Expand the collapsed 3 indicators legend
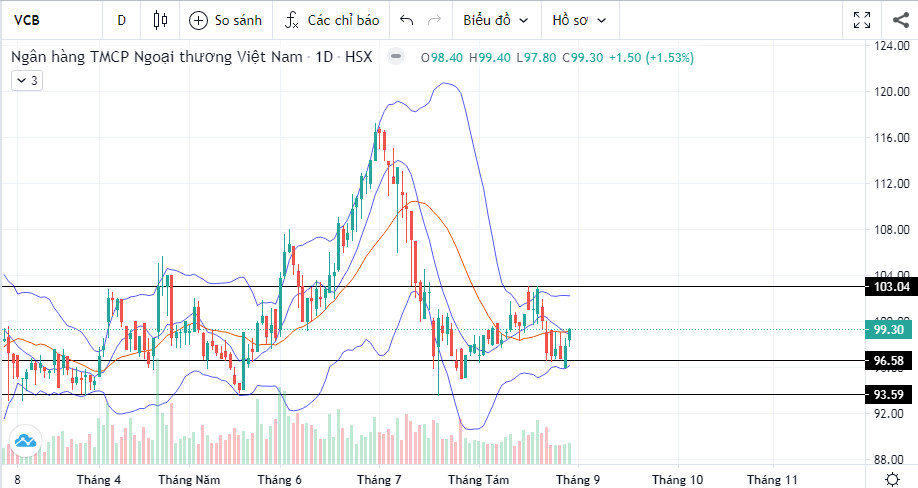This screenshot has width=918, height=488. pos(26,81)
